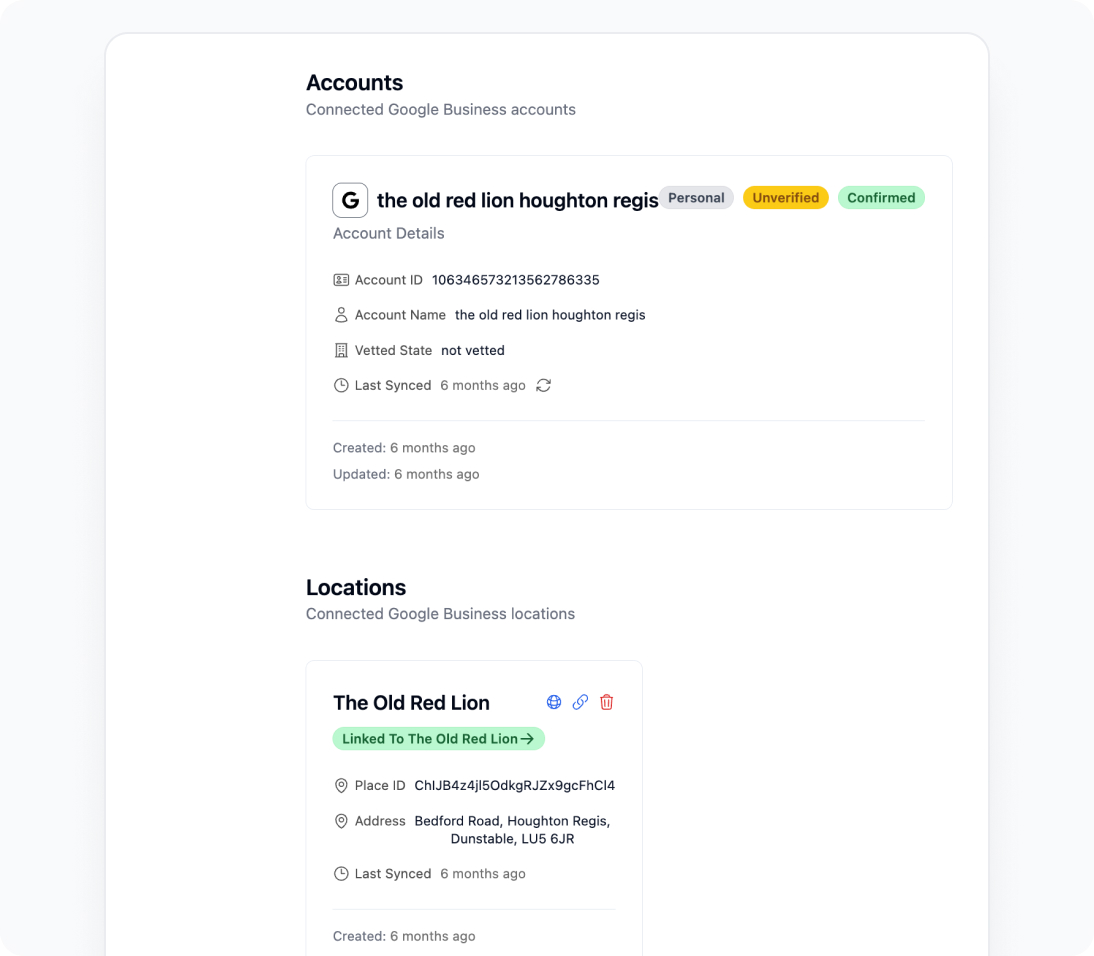Click the clock icon on the location card
Viewport: 1094px width, 956px height.
341,874
